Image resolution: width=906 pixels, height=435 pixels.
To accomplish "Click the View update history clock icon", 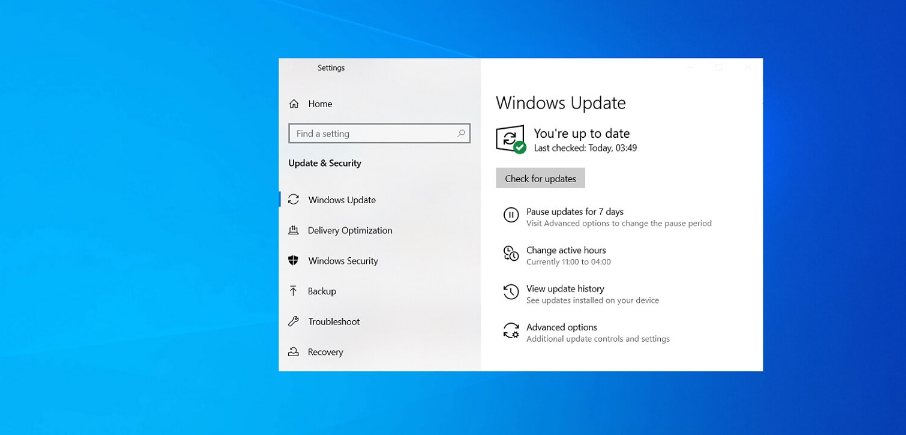I will coord(511,292).
